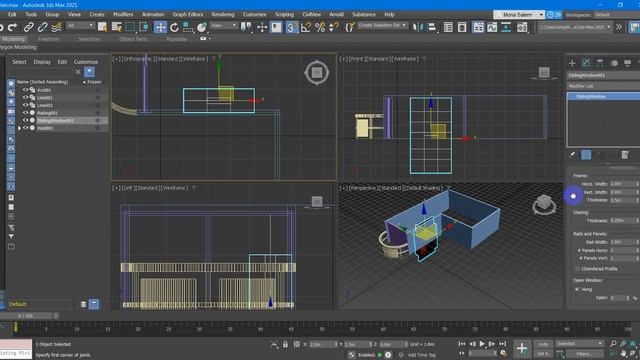Click the Play Animation button
Screen dimensions: 640x360
(x=482, y=344)
